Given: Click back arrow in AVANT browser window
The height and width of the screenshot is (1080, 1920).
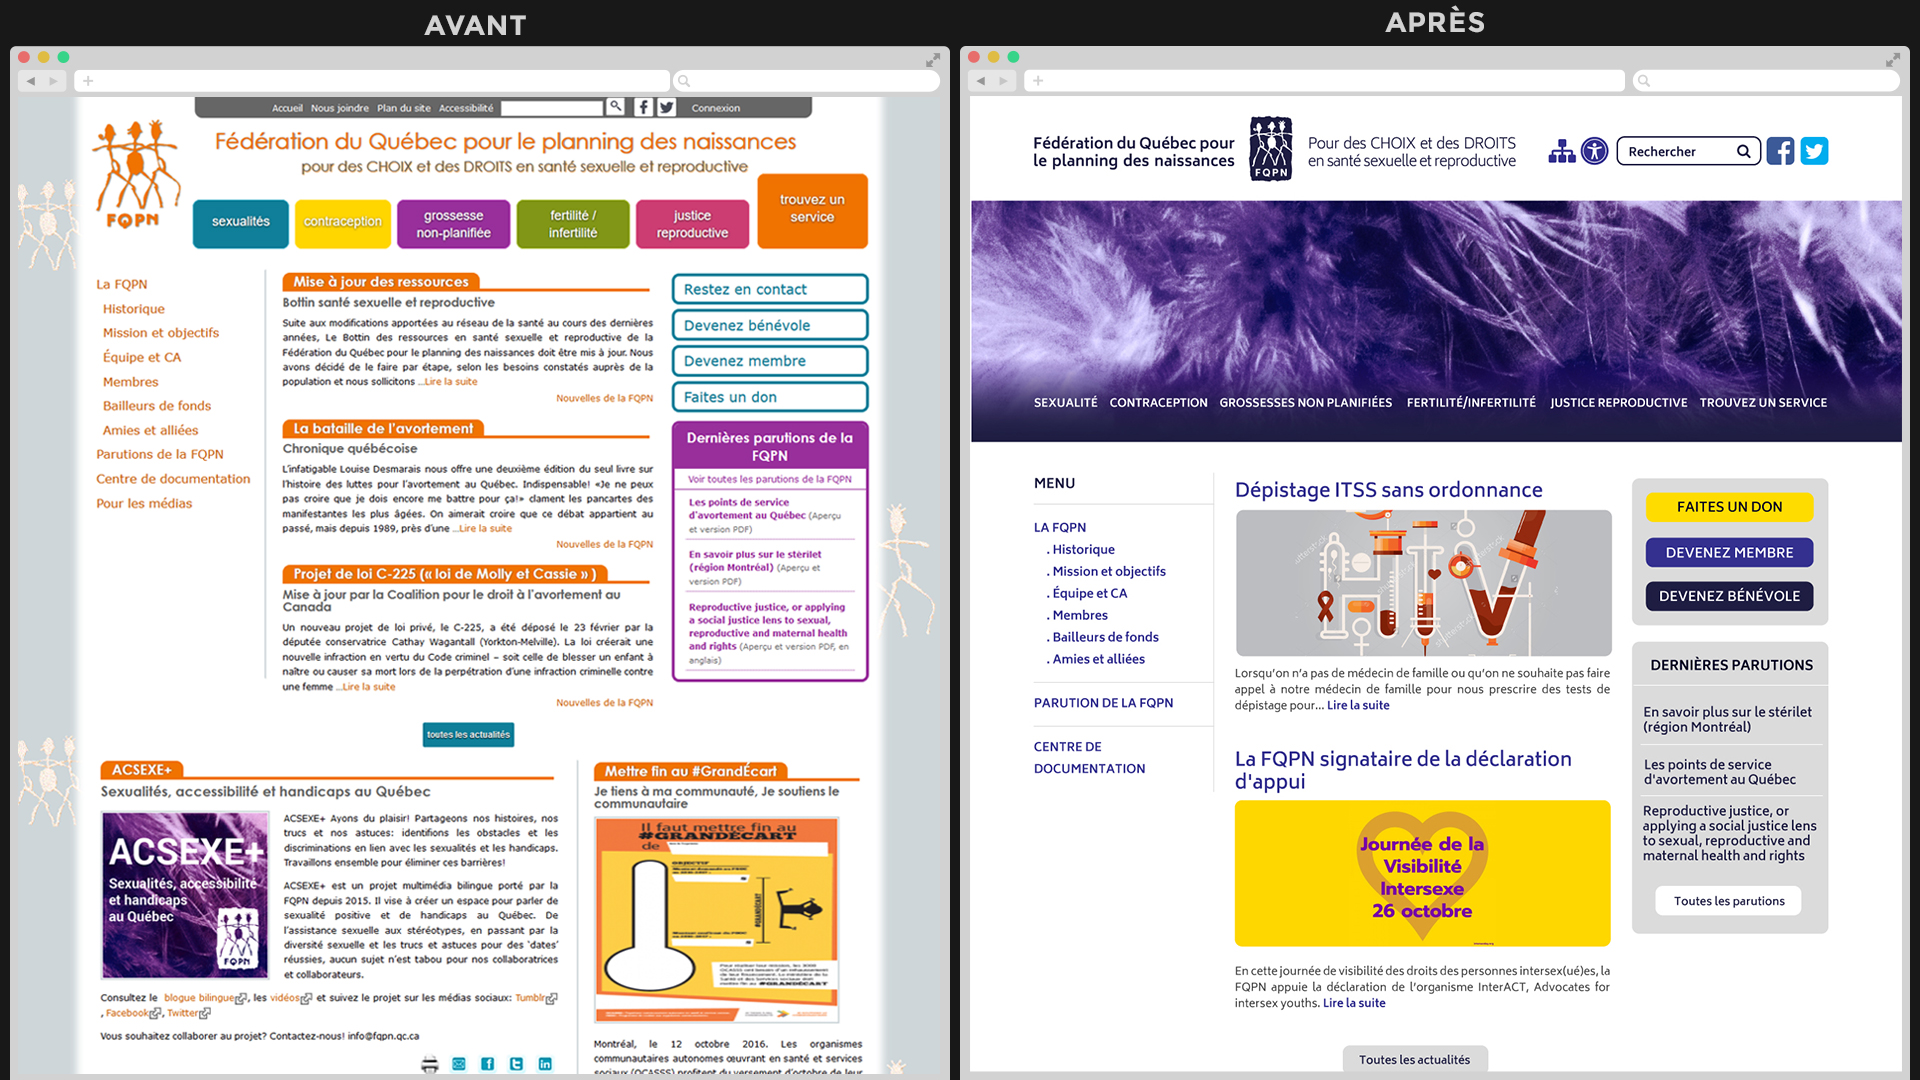Looking at the screenshot, I should pos(31,81).
